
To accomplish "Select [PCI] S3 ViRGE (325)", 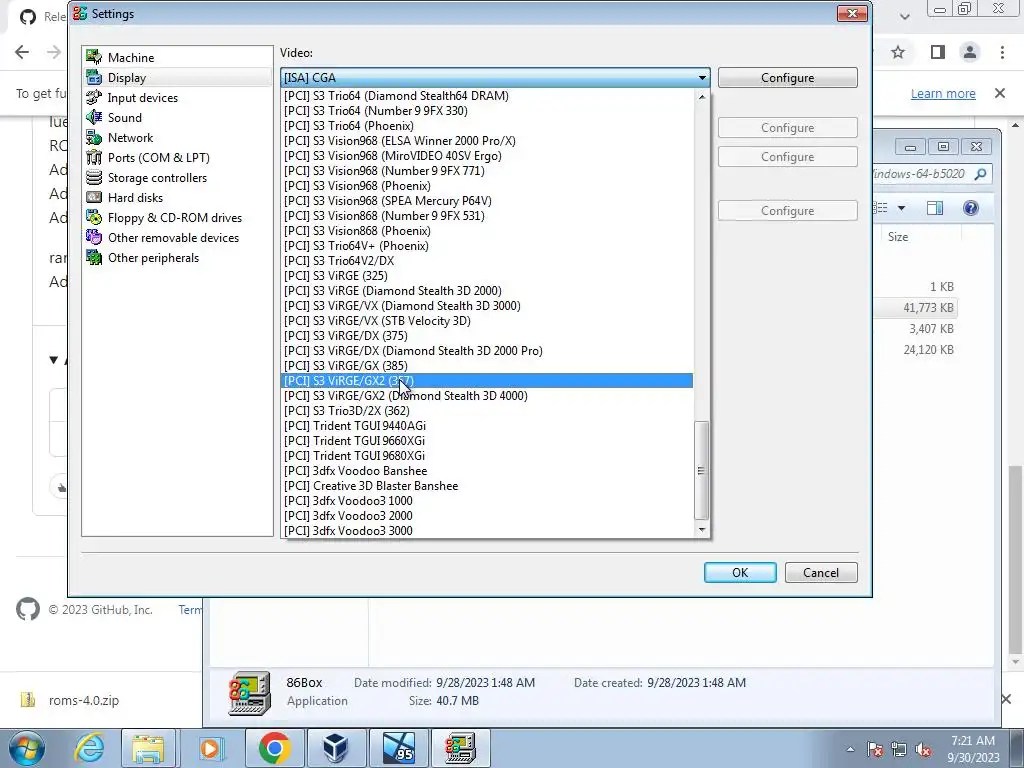I will [487, 276].
